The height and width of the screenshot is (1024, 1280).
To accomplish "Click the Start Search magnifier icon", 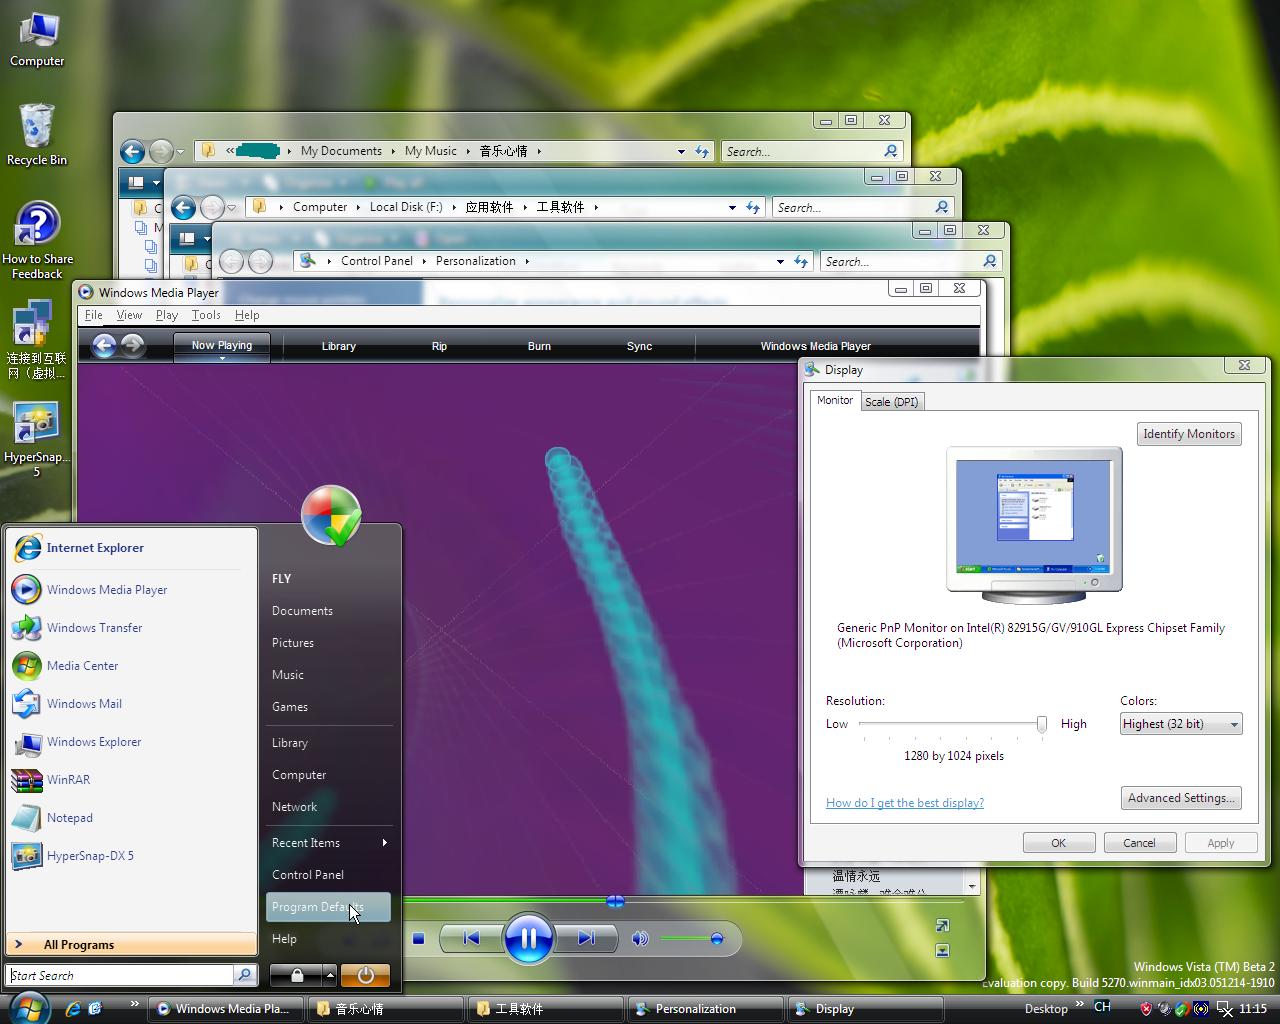I will (x=244, y=975).
